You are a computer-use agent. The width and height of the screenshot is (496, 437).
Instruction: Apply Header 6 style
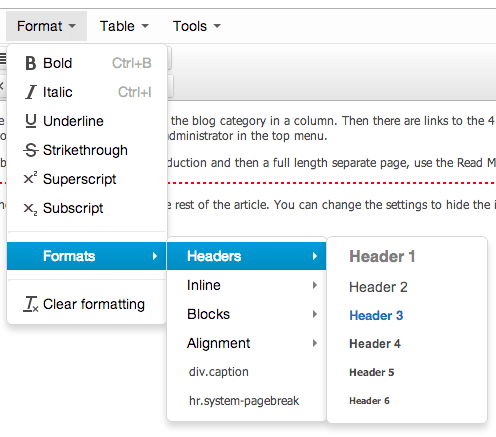point(369,401)
